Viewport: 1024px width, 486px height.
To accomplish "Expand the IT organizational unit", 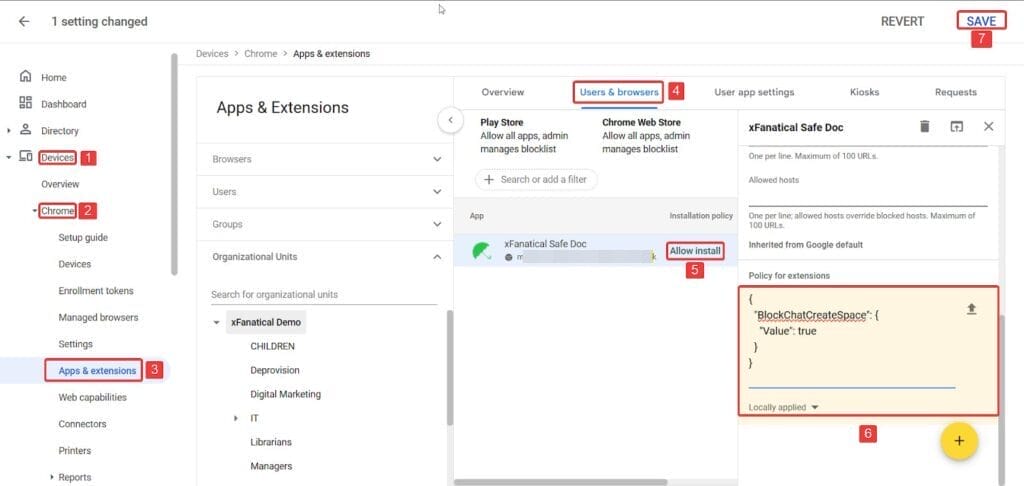I will (236, 418).
